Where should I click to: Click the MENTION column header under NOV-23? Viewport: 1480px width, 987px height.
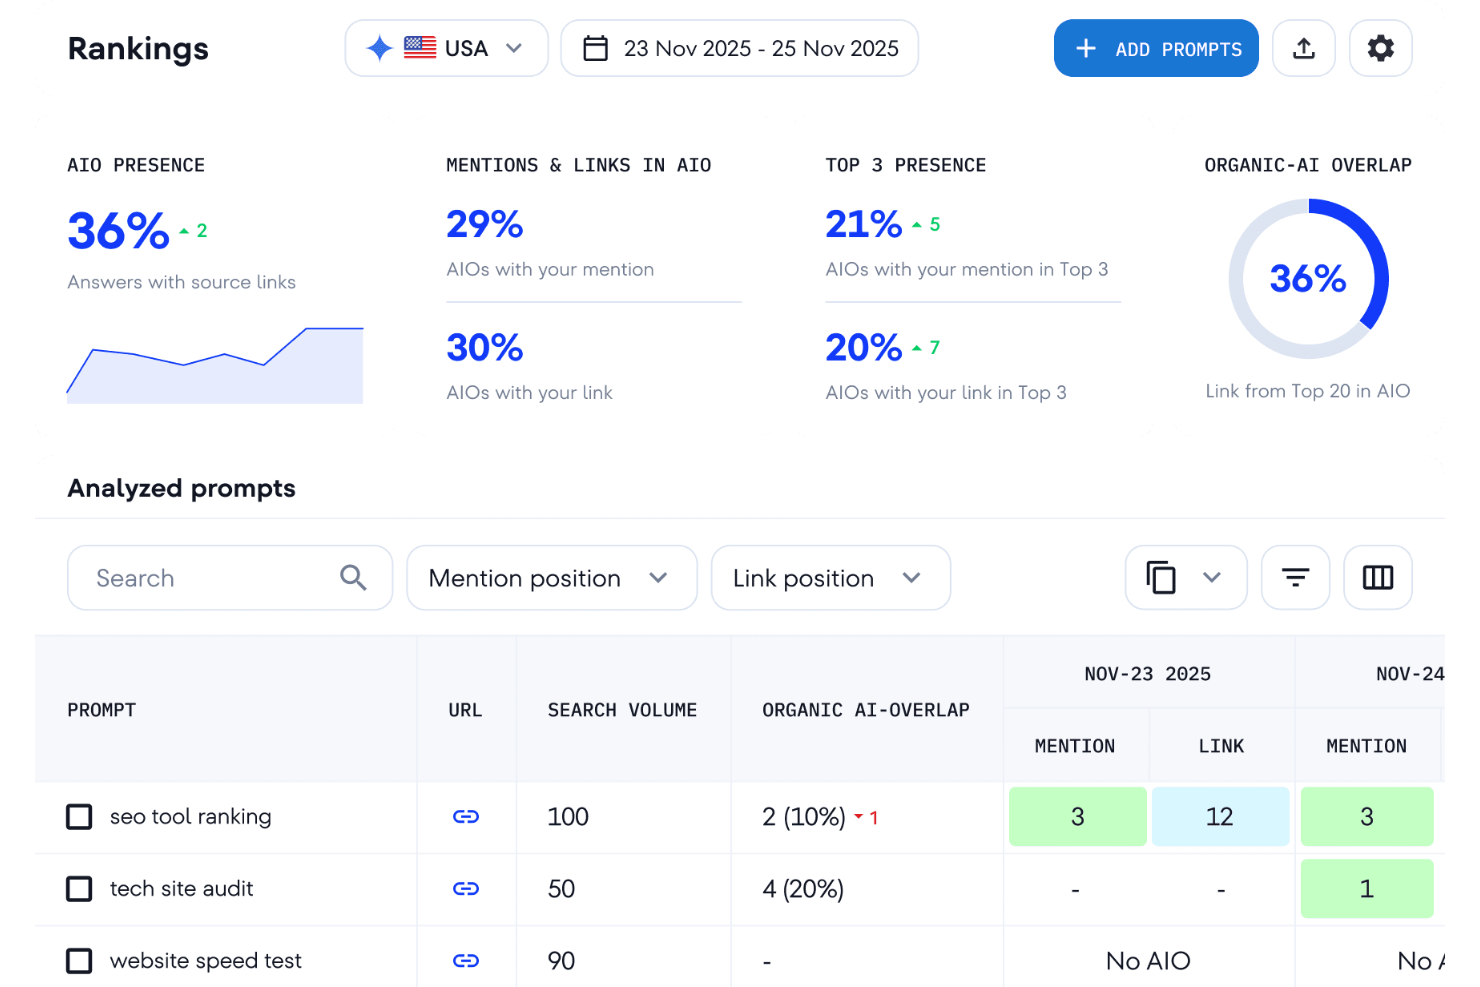[x=1075, y=744]
